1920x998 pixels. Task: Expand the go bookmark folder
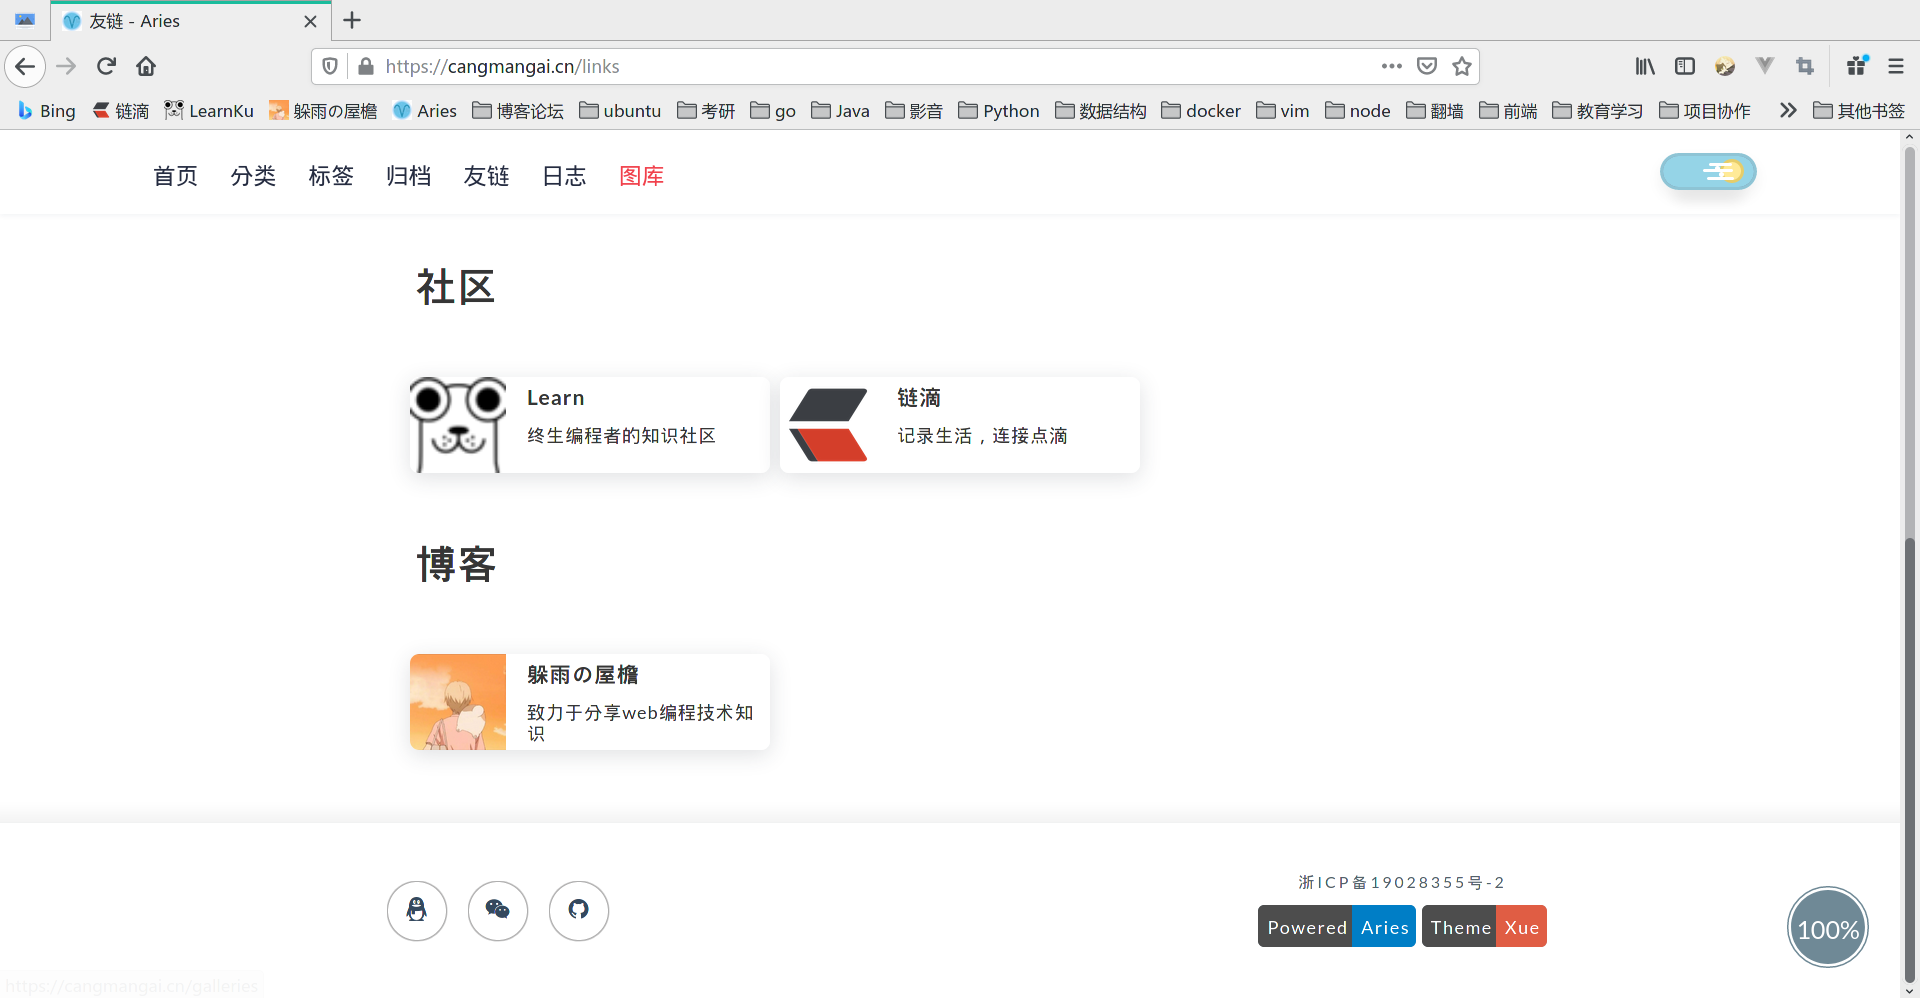point(773,111)
